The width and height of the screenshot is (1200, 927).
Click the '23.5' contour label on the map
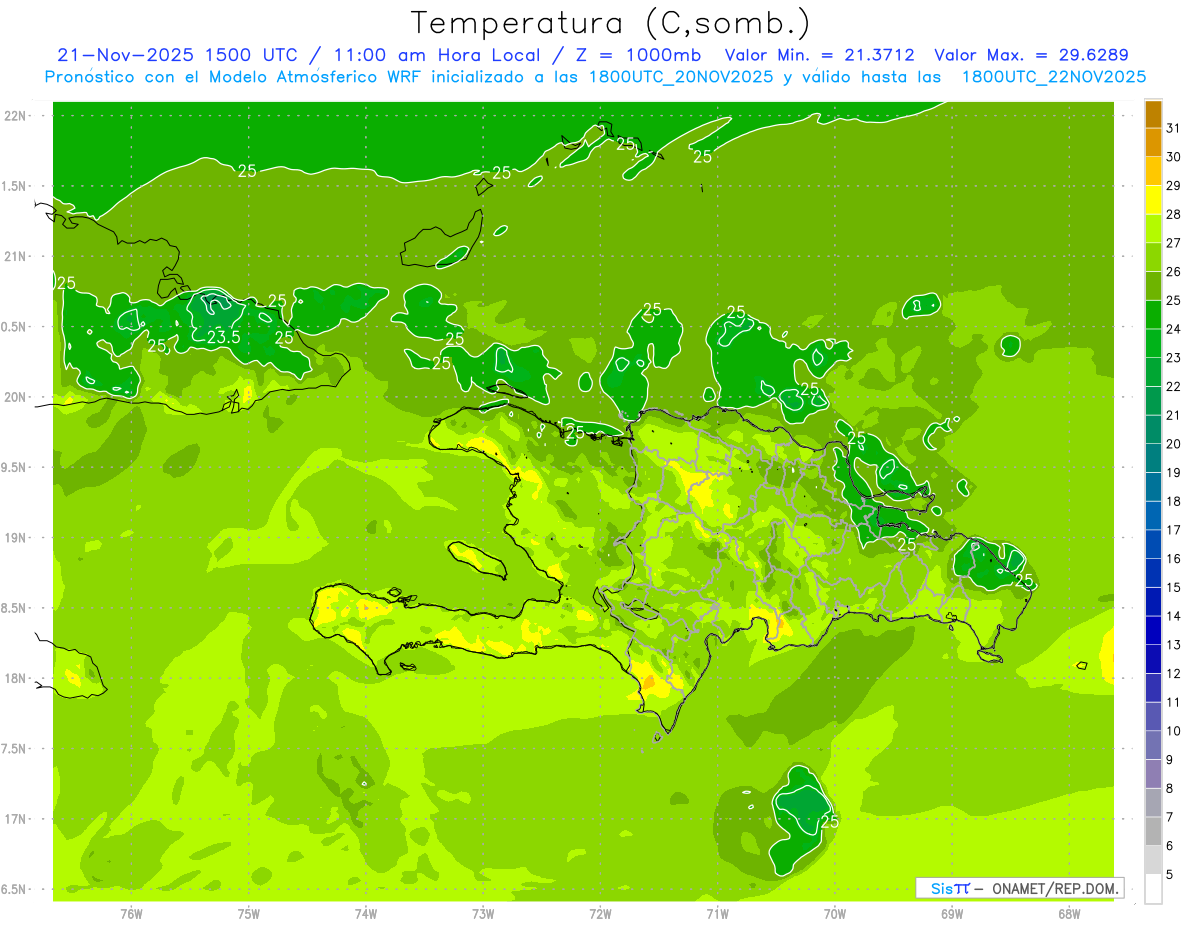coord(224,338)
